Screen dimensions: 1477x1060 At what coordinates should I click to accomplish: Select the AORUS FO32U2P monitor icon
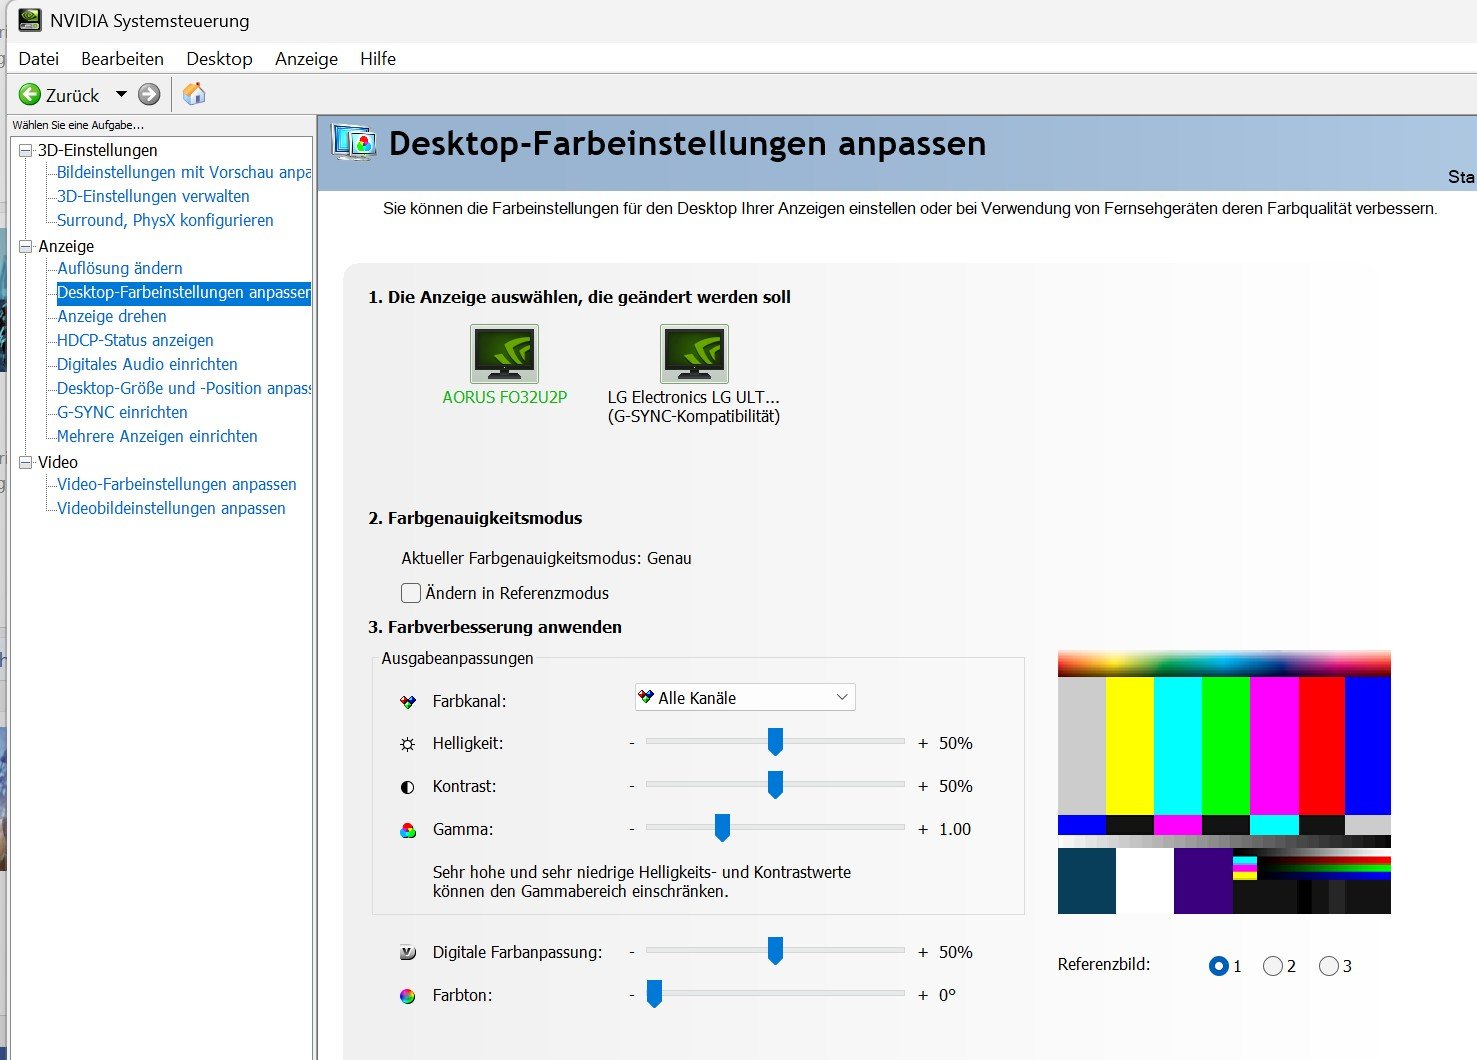tap(504, 354)
